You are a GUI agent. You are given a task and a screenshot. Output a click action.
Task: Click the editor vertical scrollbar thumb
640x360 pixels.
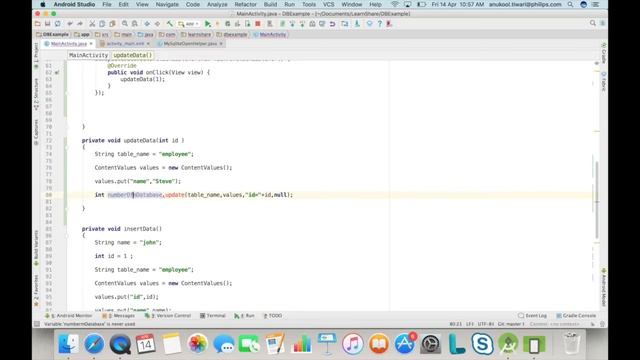click(596, 200)
